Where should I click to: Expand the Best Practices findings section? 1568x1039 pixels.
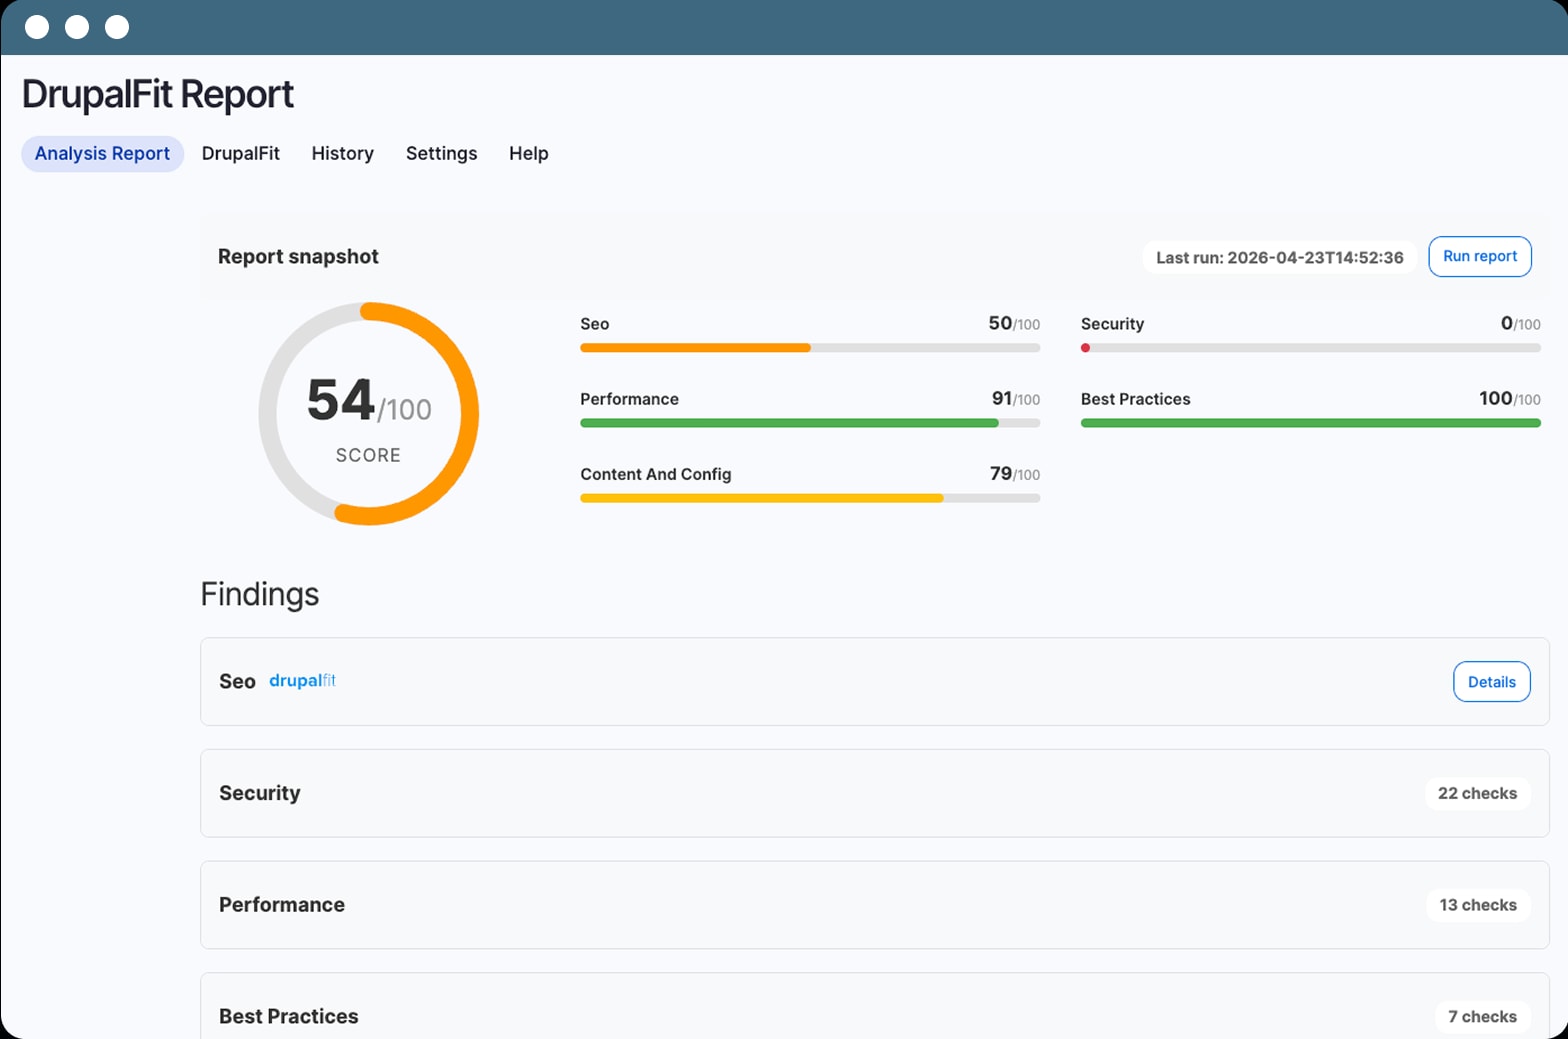874,1007
